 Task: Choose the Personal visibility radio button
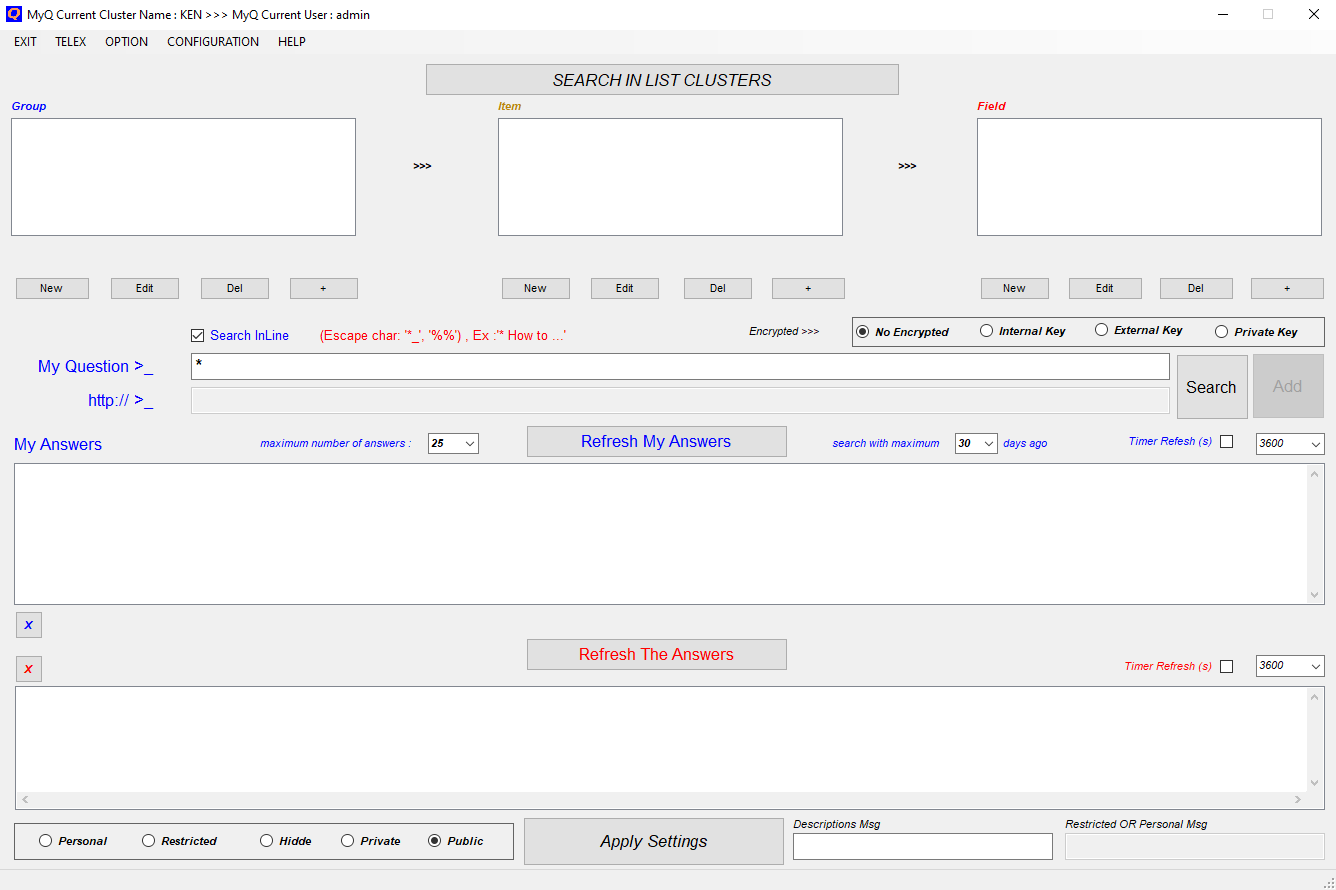pyautogui.click(x=46, y=841)
